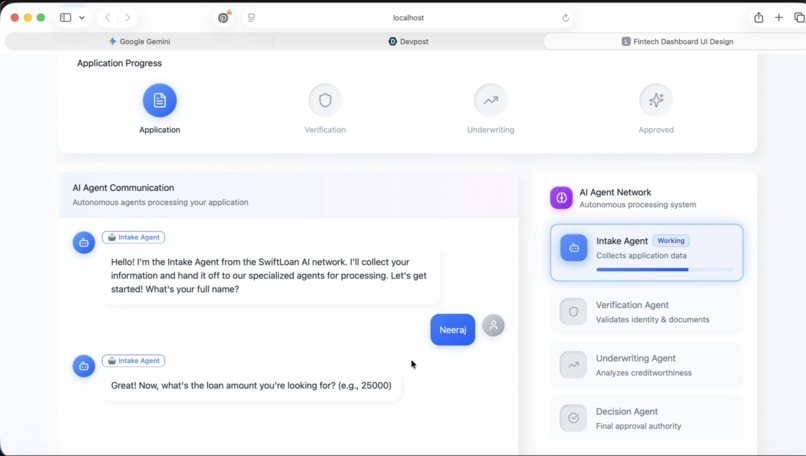Viewport: 806px width, 456px height.
Task: Click the Application step document icon
Action: [x=159, y=100]
